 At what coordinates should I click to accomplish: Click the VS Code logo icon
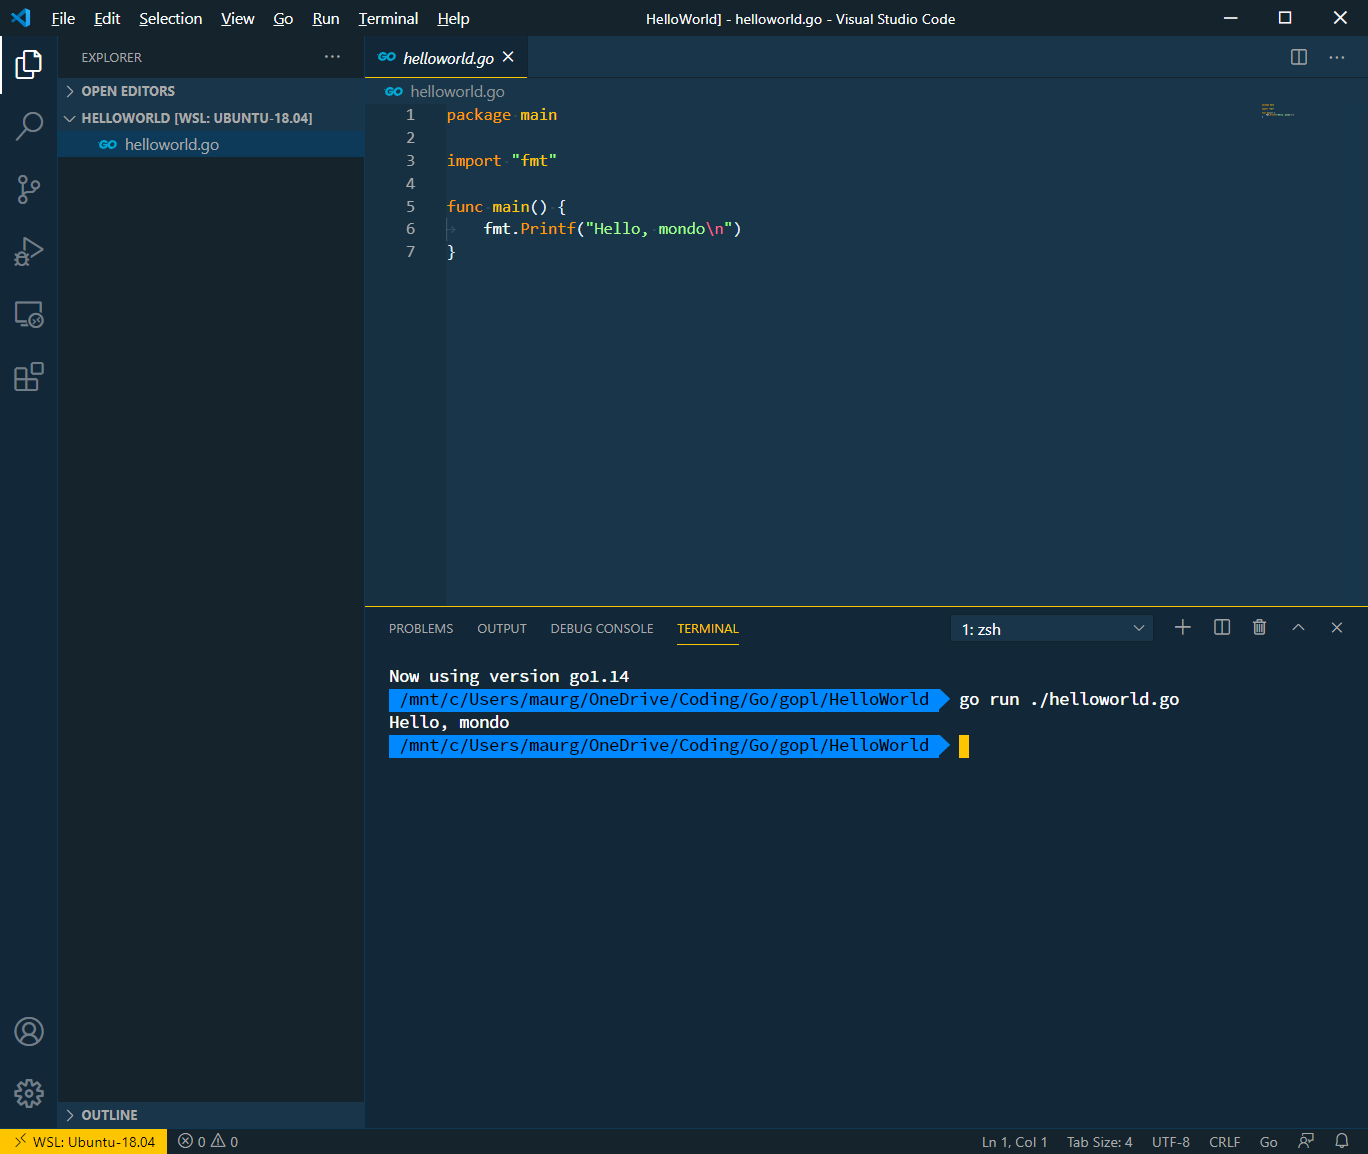click(20, 18)
